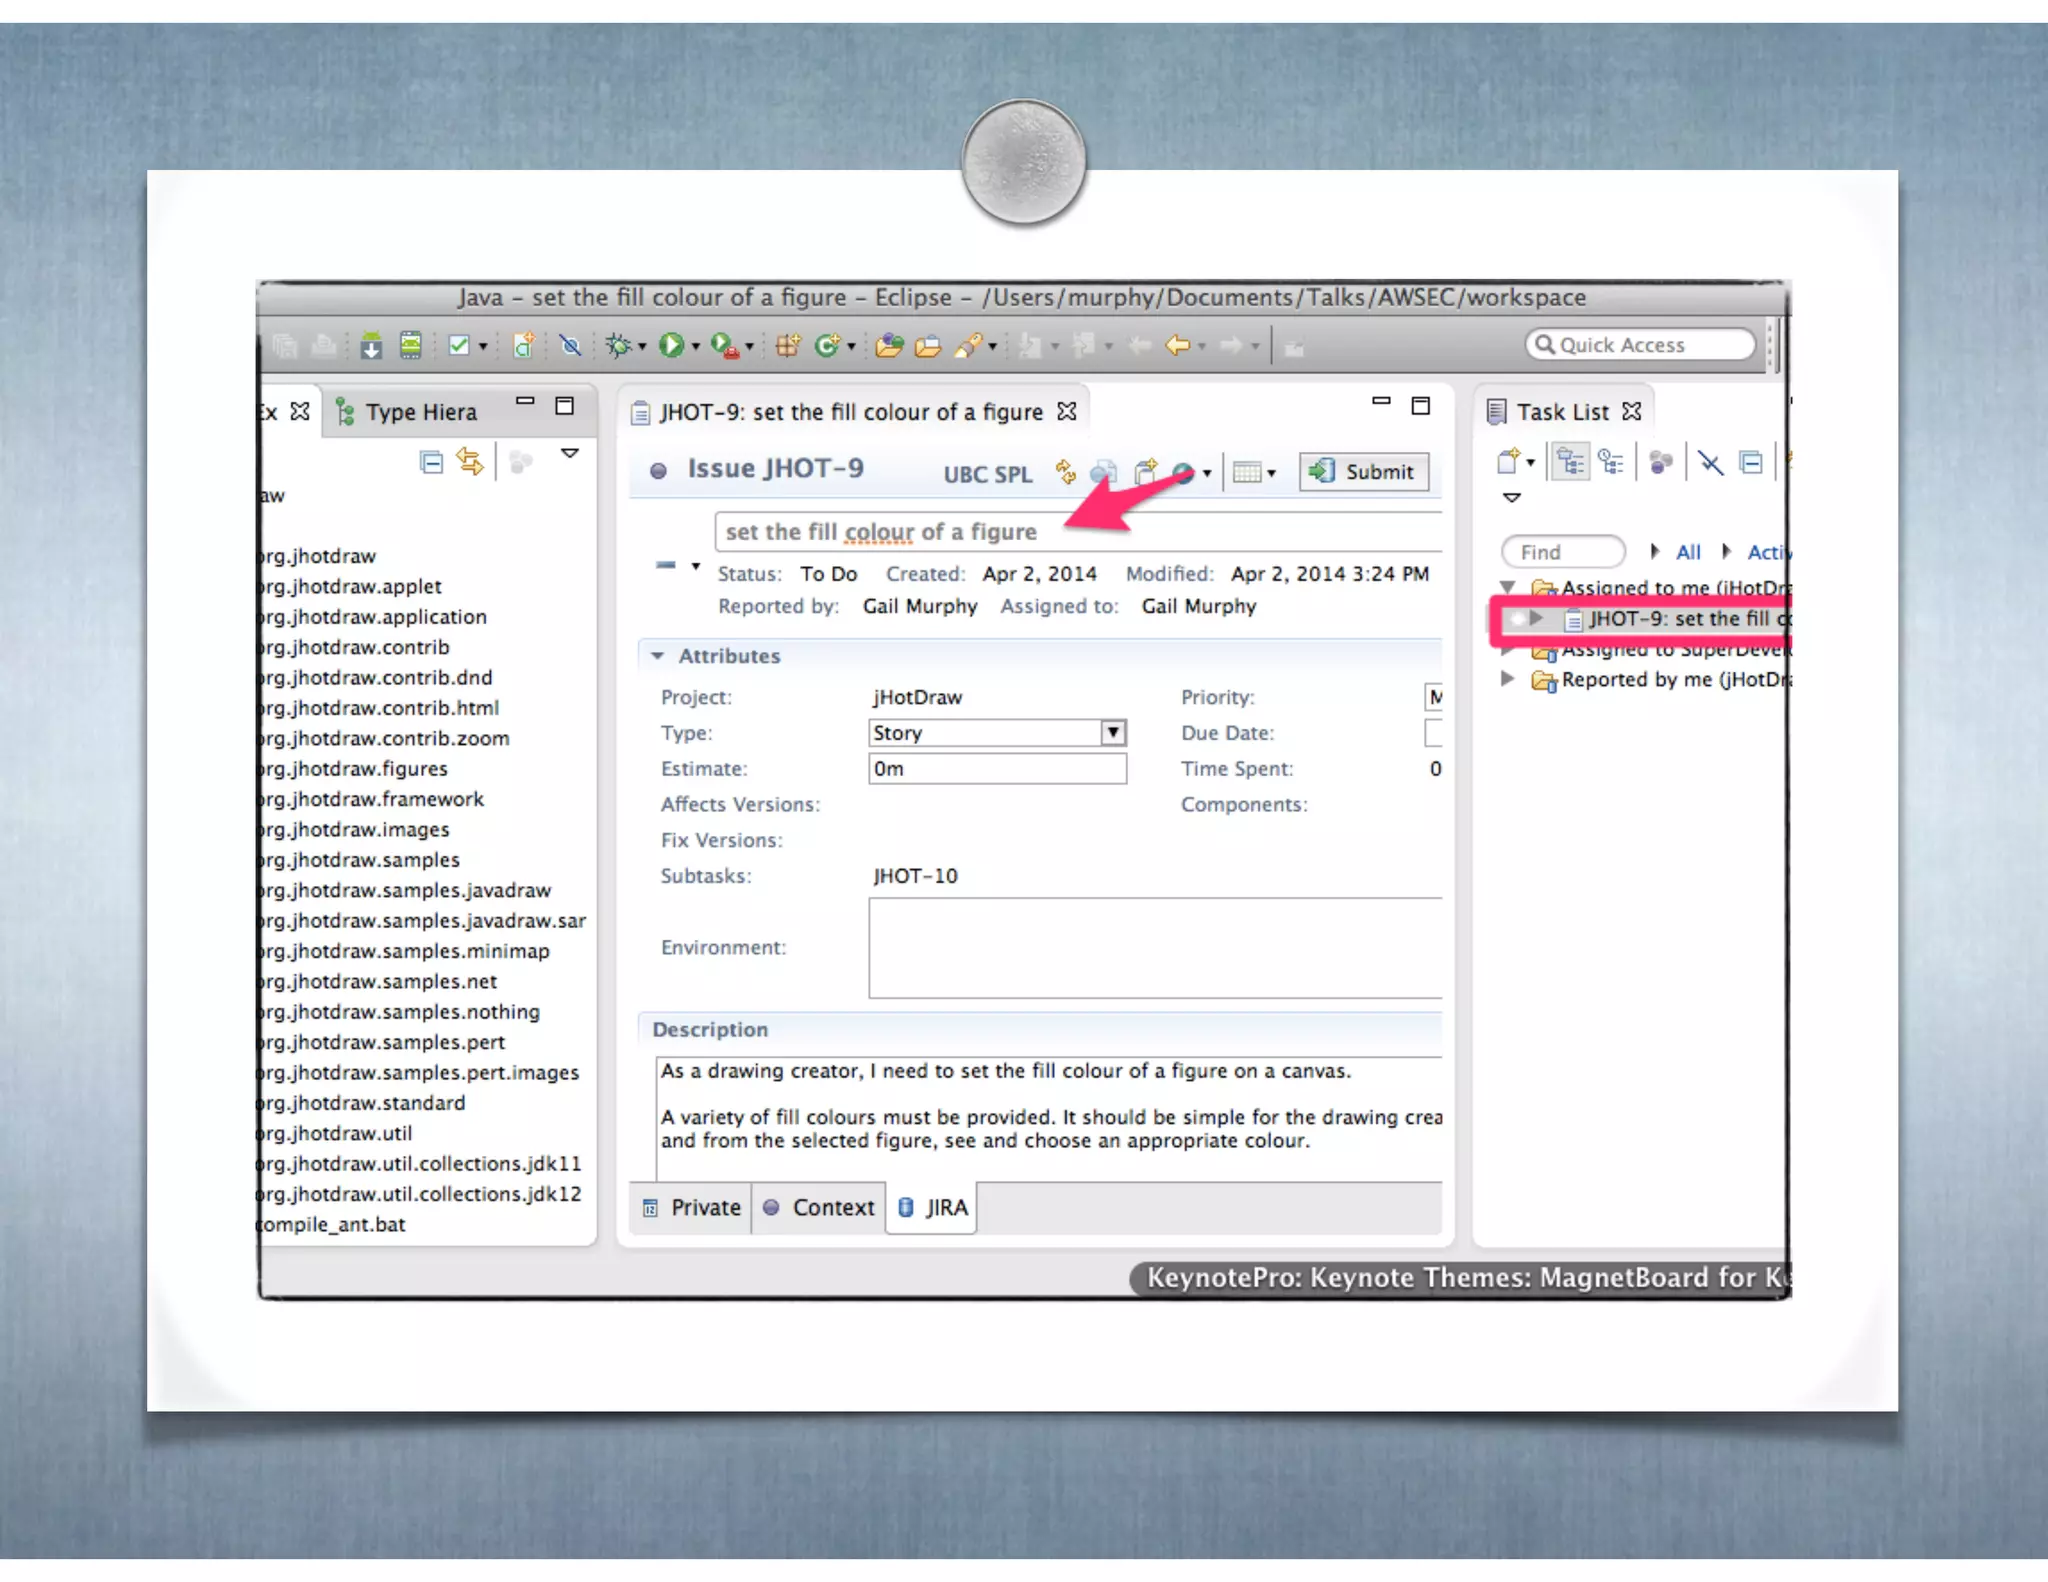This screenshot has height=1582, width=2048.
Task: Click the All working set link
Action: pyautogui.click(x=1688, y=552)
